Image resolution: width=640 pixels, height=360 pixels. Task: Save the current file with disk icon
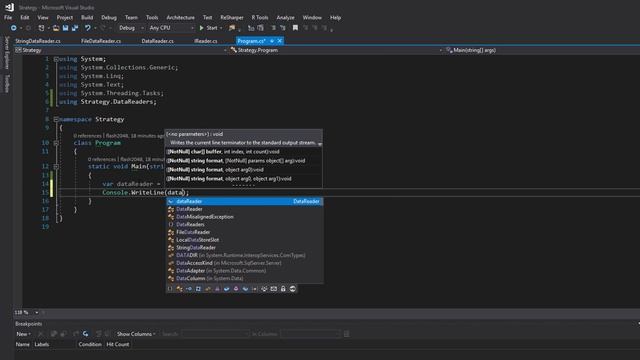65,28
